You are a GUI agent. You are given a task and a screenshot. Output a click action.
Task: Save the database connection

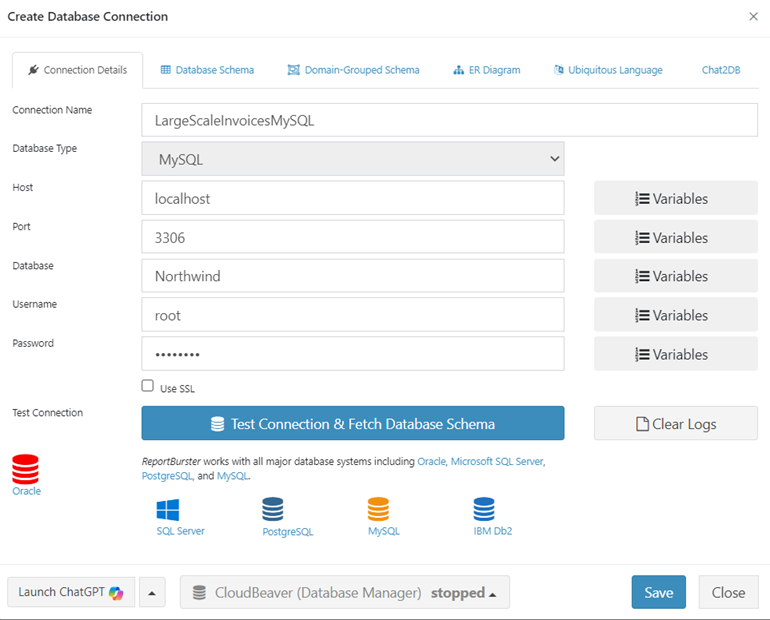(658, 592)
